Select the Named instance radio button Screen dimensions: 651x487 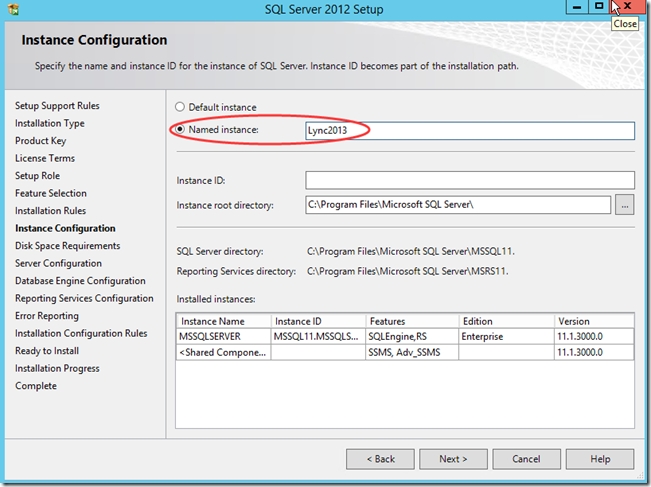(x=179, y=130)
